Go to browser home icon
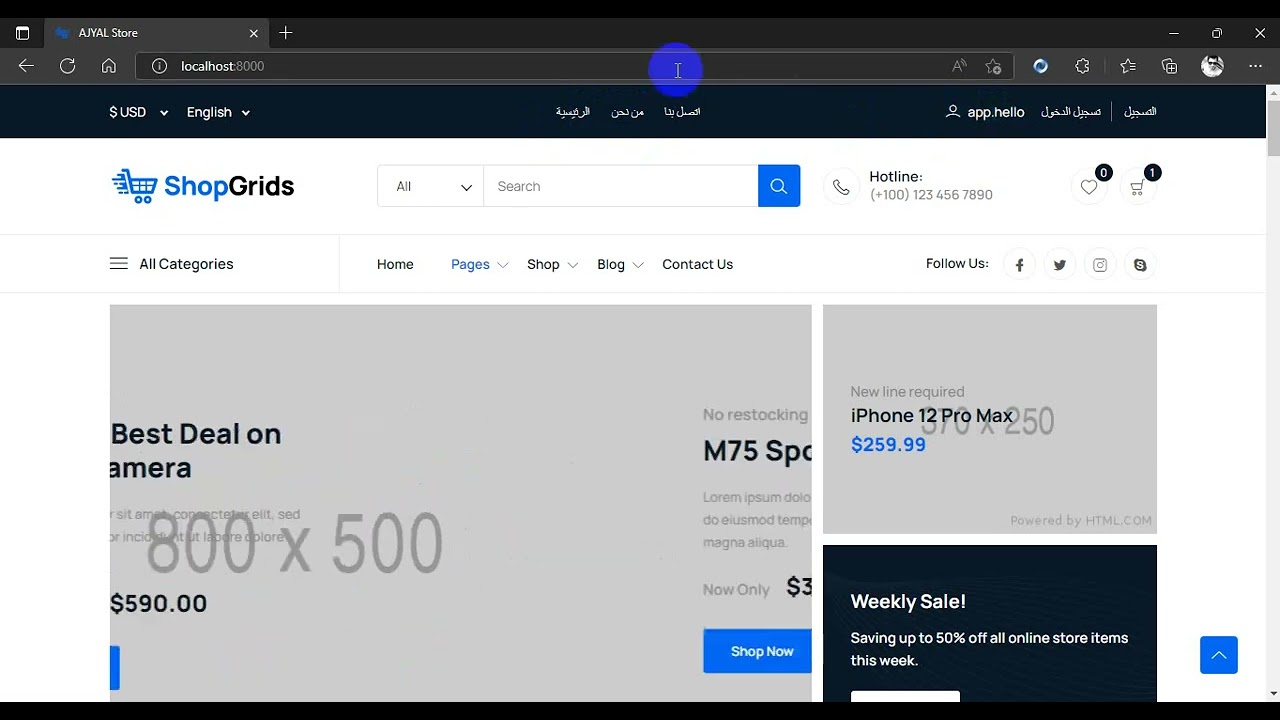This screenshot has width=1280, height=720. tap(109, 66)
